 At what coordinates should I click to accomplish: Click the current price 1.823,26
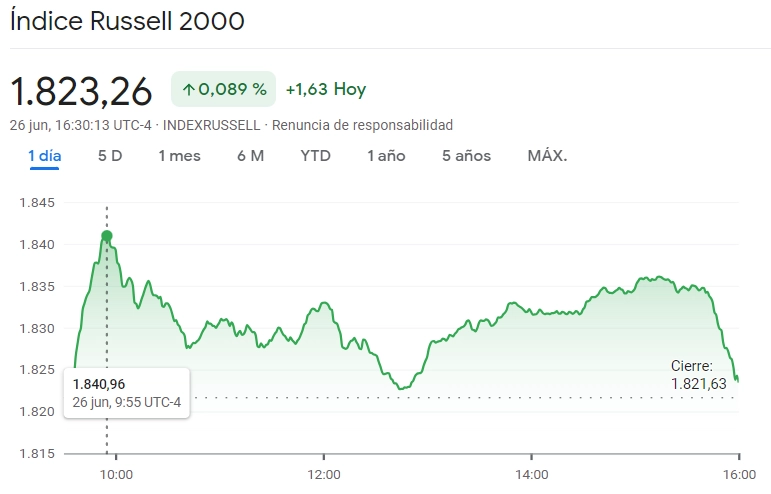[x=81, y=91]
